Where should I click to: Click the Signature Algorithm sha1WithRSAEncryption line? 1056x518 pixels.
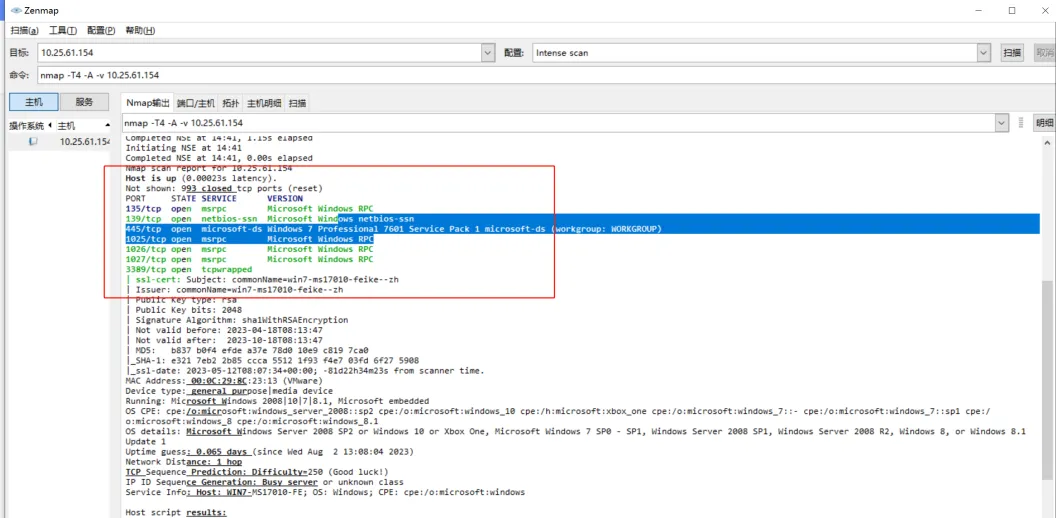click(x=236, y=320)
